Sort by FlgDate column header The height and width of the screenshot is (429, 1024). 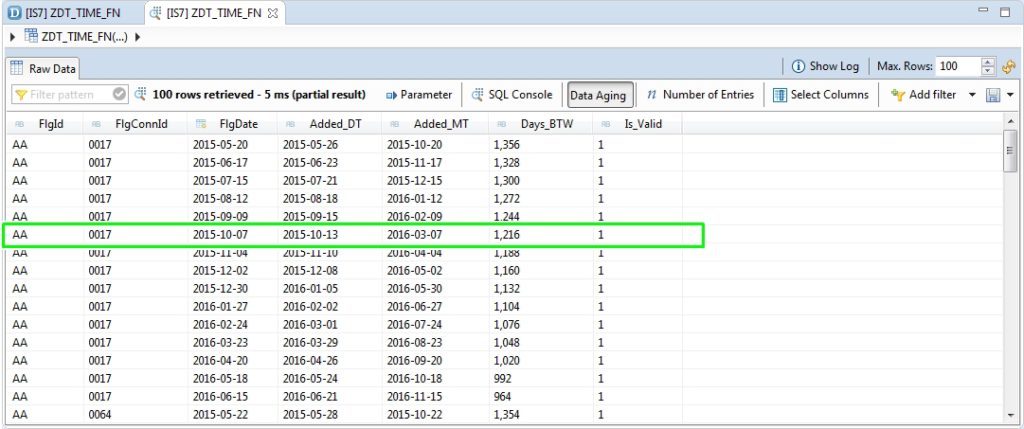click(x=232, y=124)
